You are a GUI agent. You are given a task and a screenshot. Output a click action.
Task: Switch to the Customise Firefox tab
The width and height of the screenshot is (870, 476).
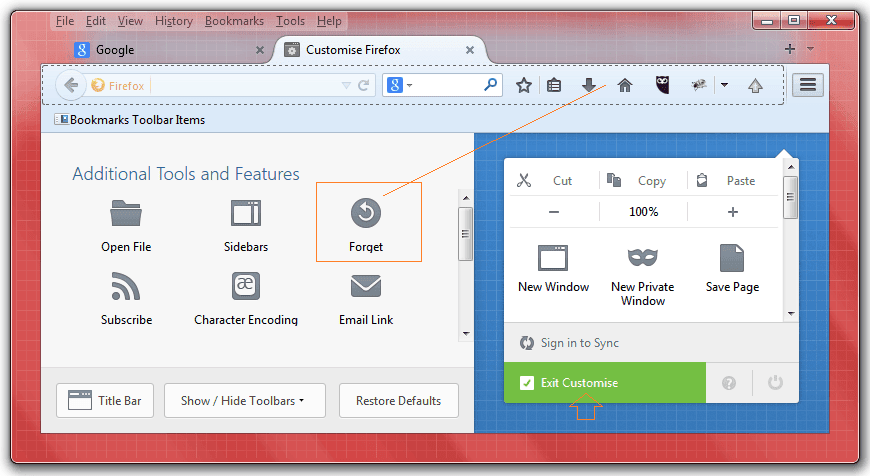point(380,50)
